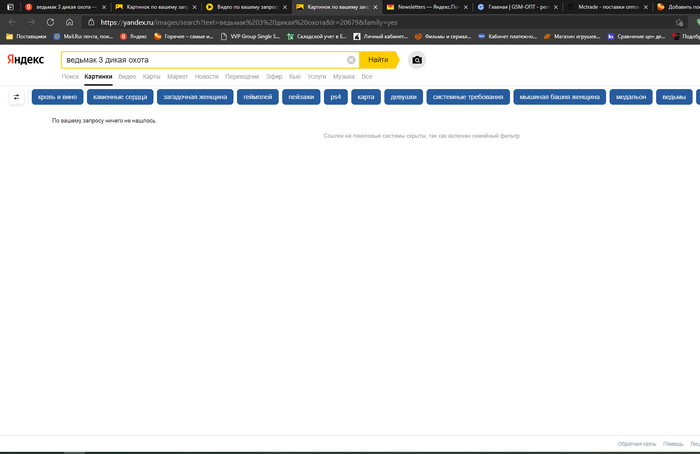Reload the page
This screenshot has width=700, height=454.
point(50,22)
